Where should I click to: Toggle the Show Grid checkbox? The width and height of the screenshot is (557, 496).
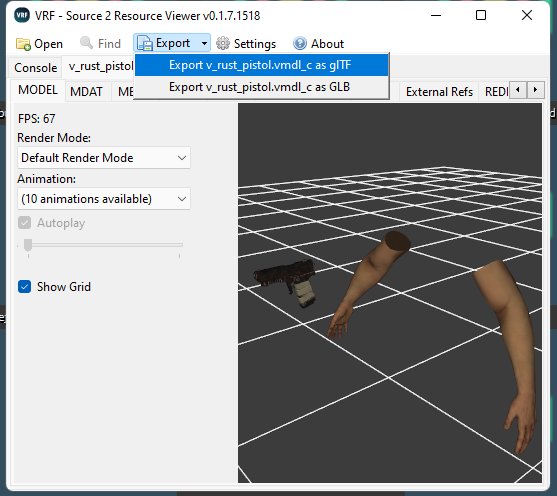click(x=25, y=287)
